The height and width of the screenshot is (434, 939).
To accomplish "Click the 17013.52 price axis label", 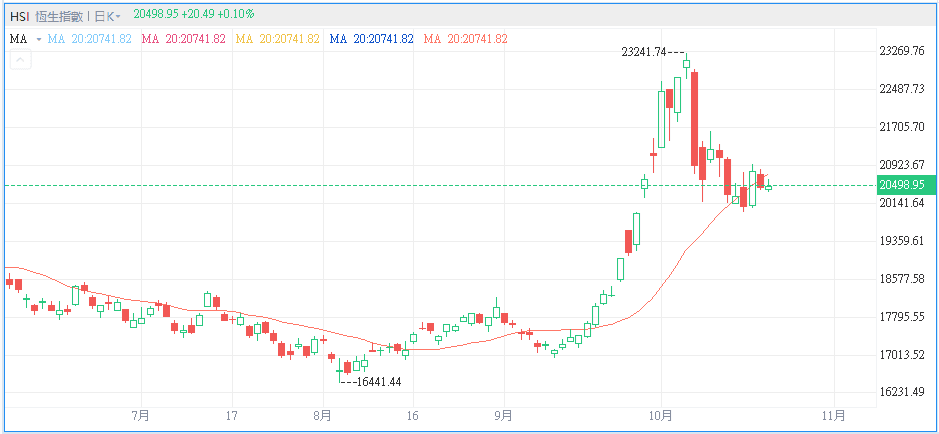I will [902, 355].
